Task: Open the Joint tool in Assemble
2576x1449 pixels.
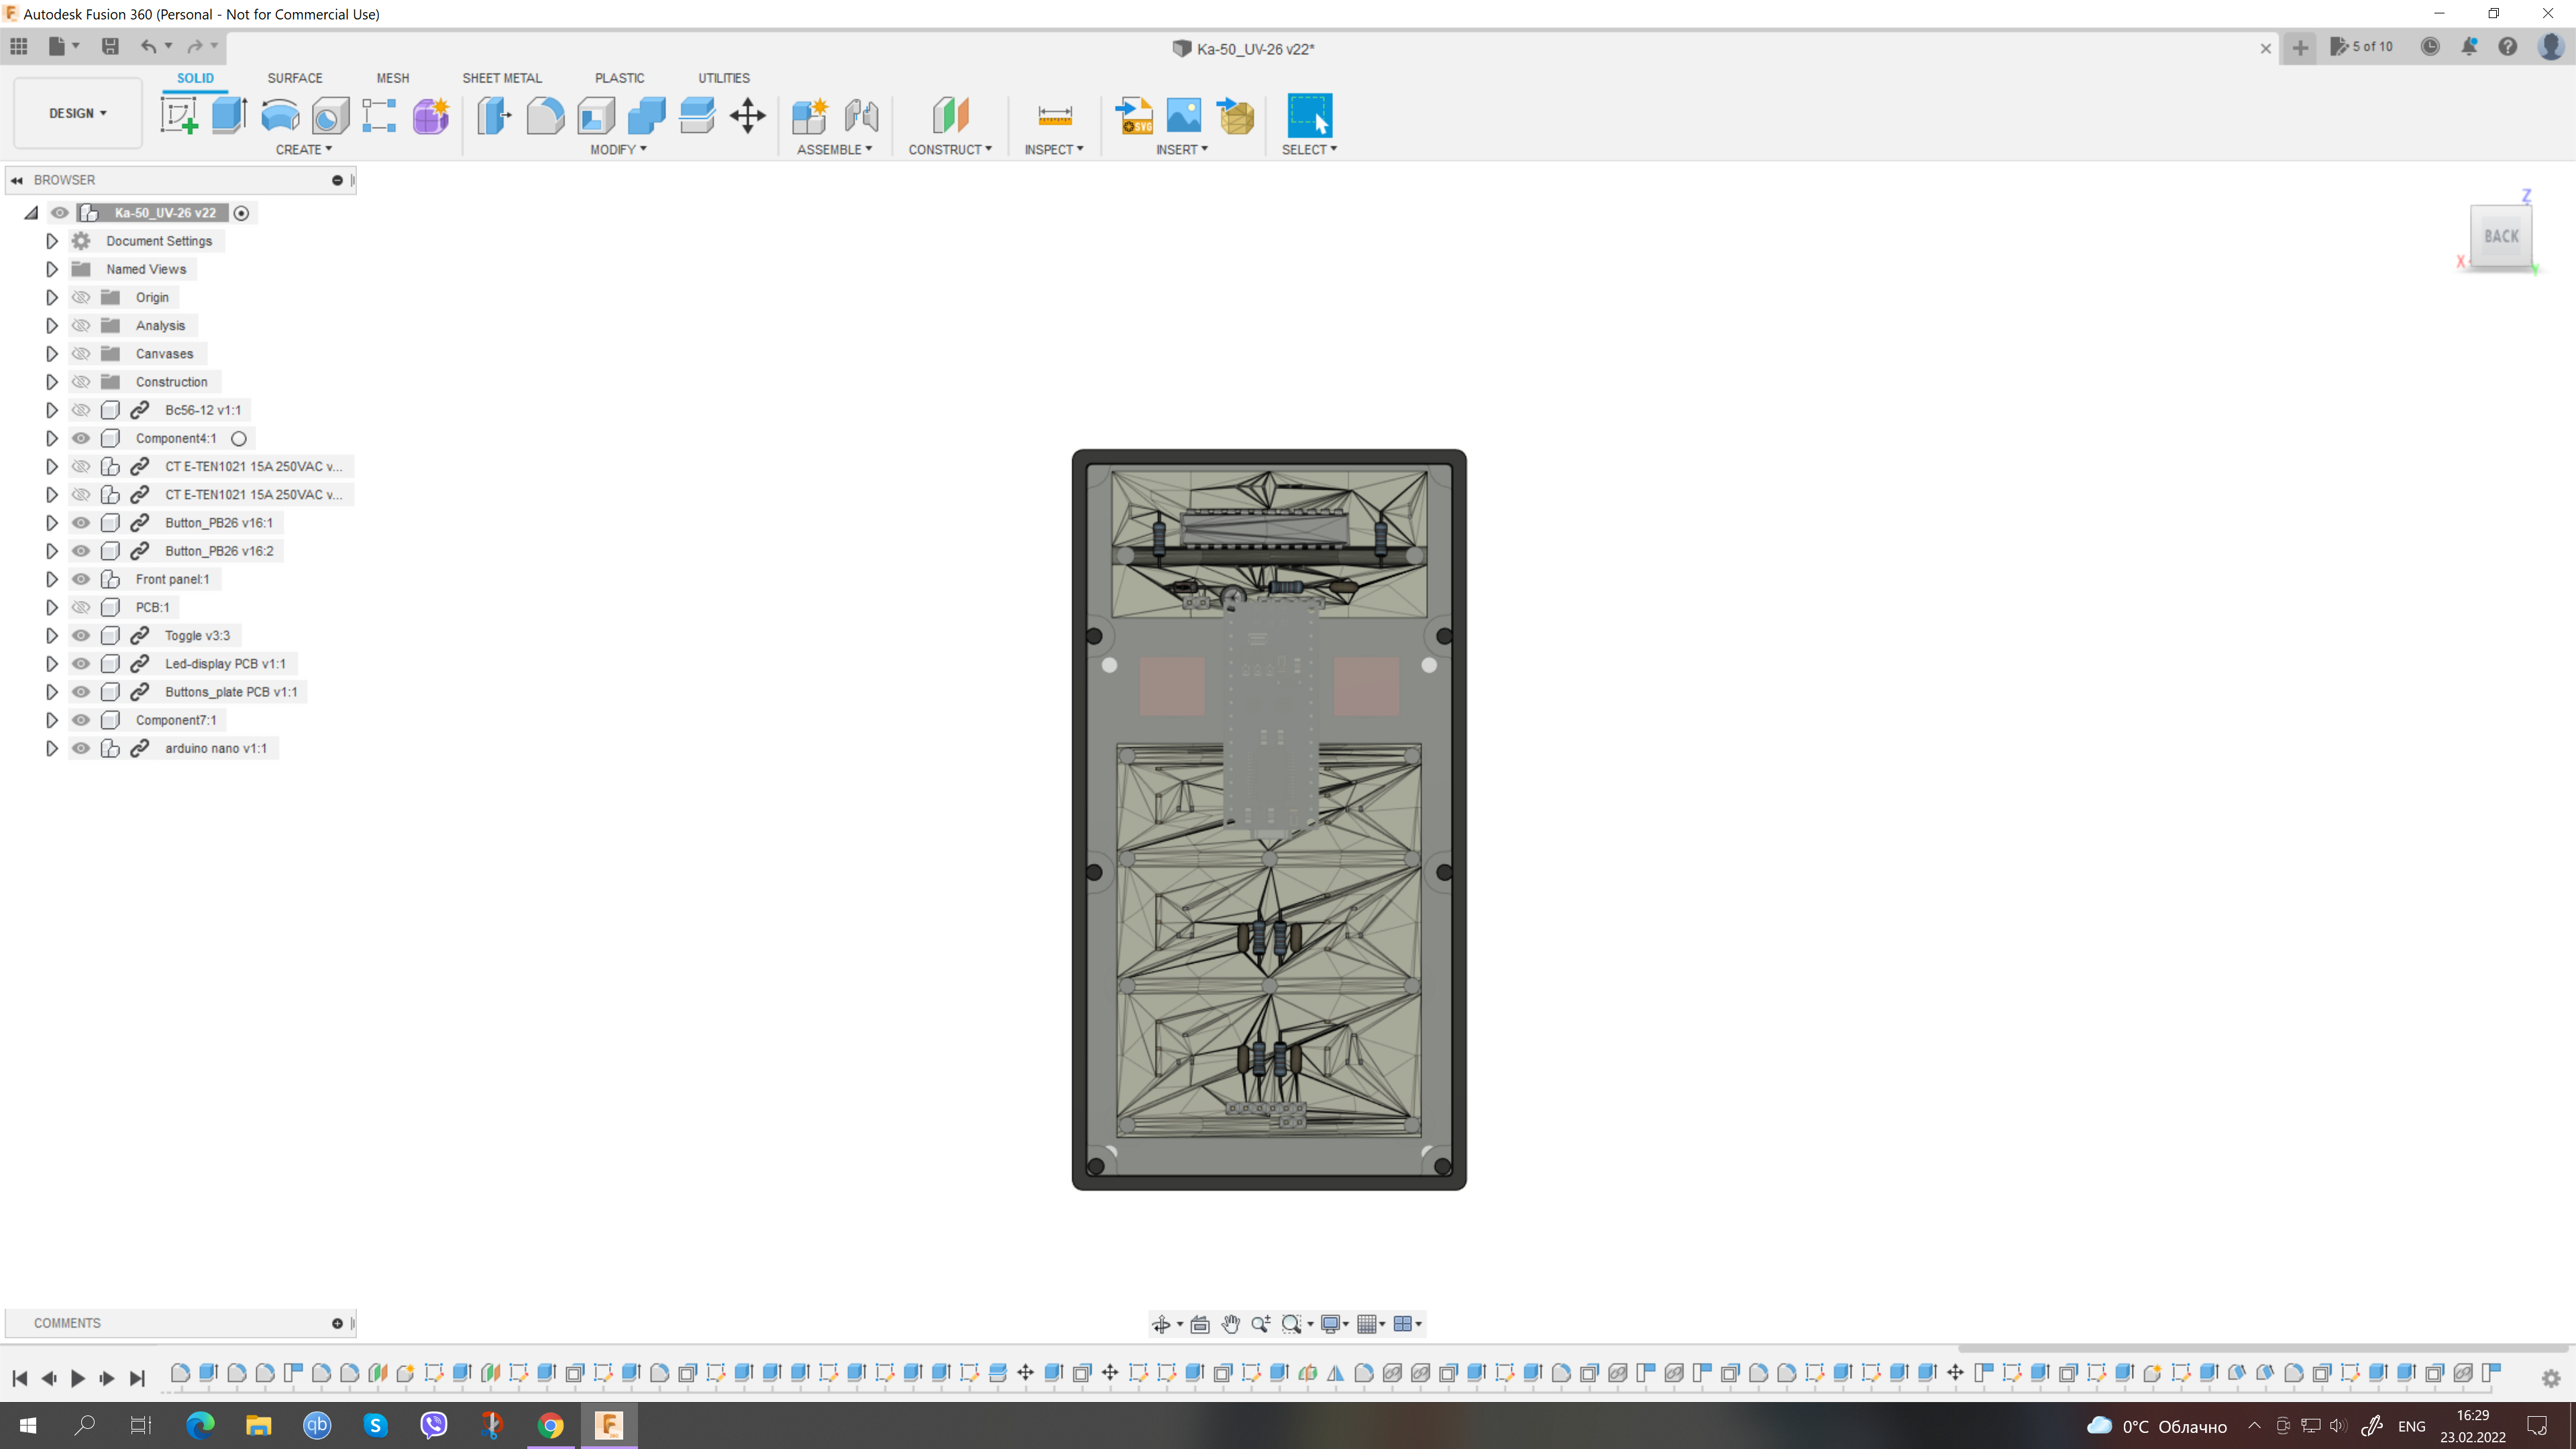Action: [861, 115]
